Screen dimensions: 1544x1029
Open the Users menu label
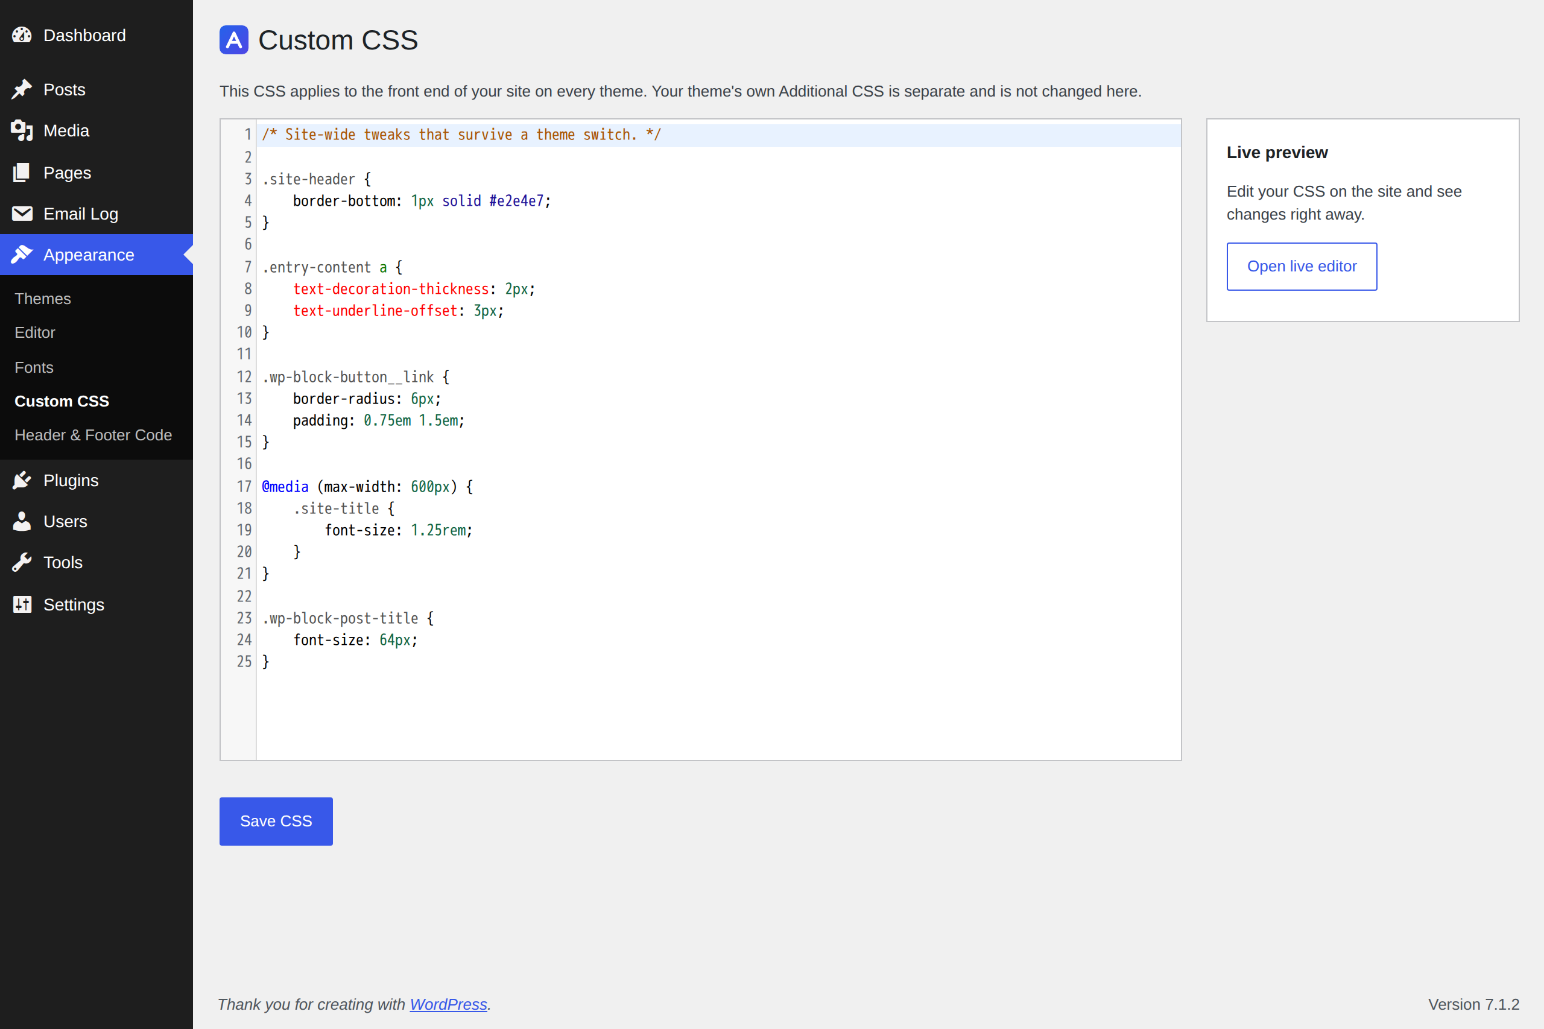click(66, 522)
